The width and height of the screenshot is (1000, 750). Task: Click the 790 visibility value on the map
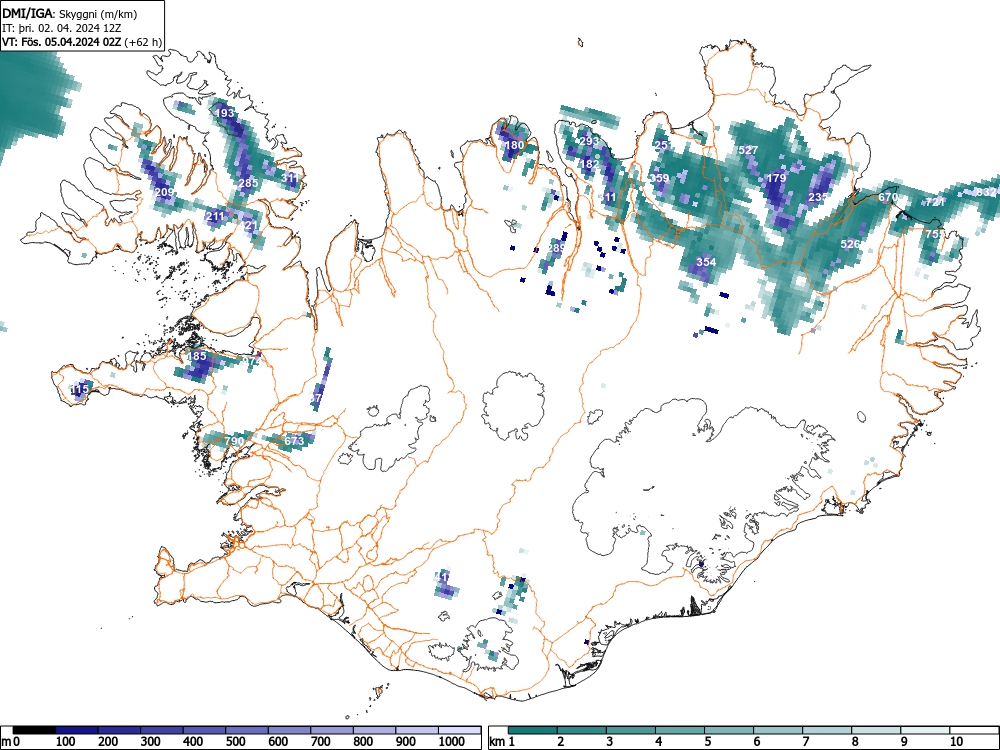tap(234, 441)
